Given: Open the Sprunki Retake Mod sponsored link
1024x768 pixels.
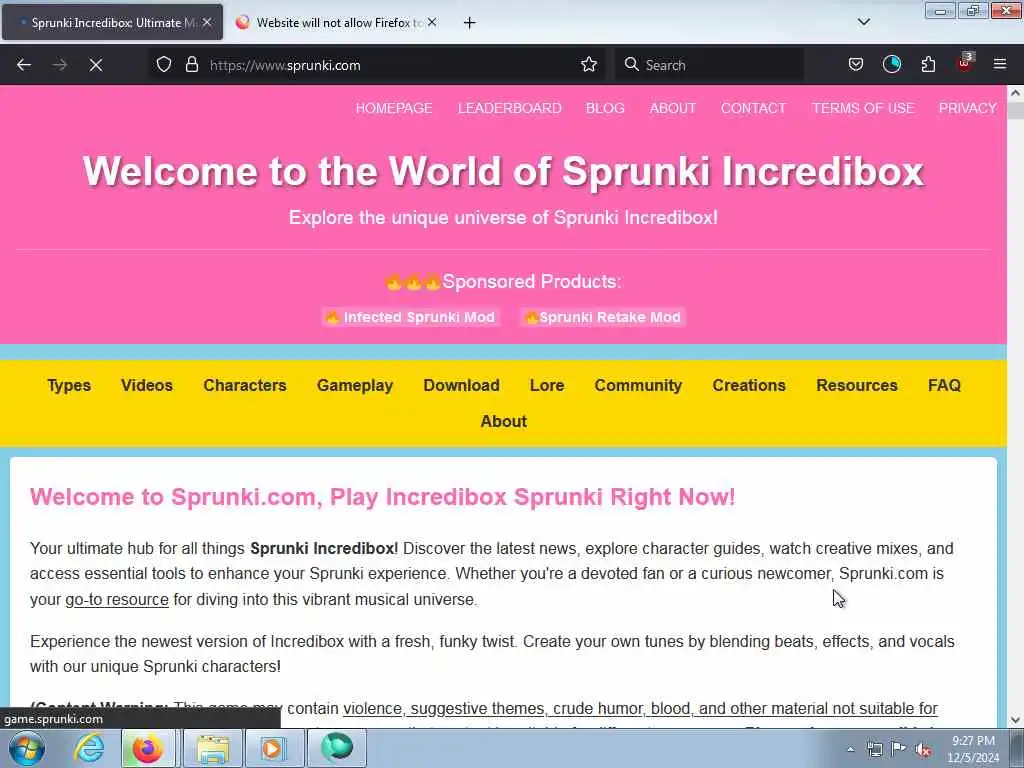Looking at the screenshot, I should tap(603, 317).
